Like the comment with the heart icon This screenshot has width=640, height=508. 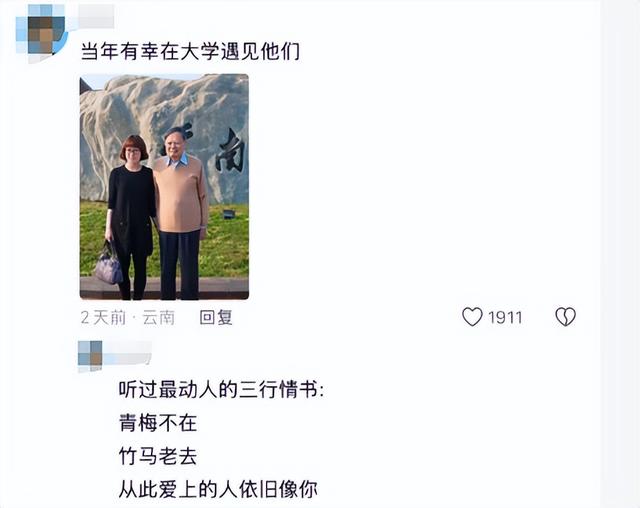coord(472,317)
